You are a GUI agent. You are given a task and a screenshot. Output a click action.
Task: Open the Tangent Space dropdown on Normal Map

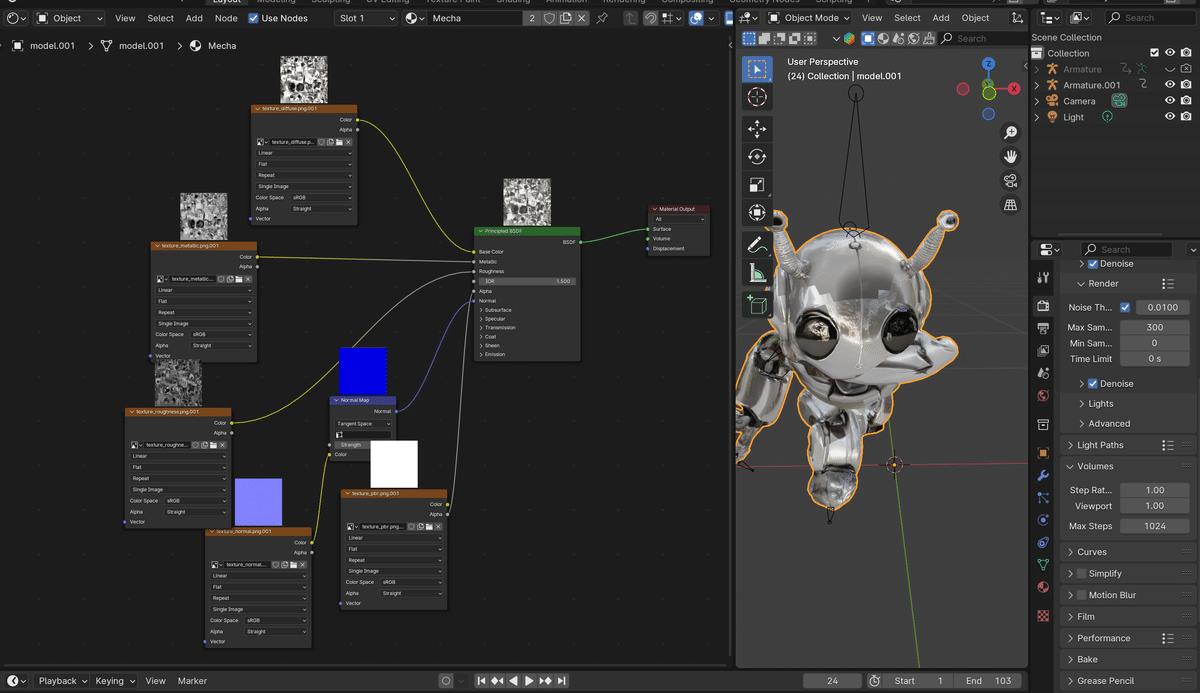[364, 424]
